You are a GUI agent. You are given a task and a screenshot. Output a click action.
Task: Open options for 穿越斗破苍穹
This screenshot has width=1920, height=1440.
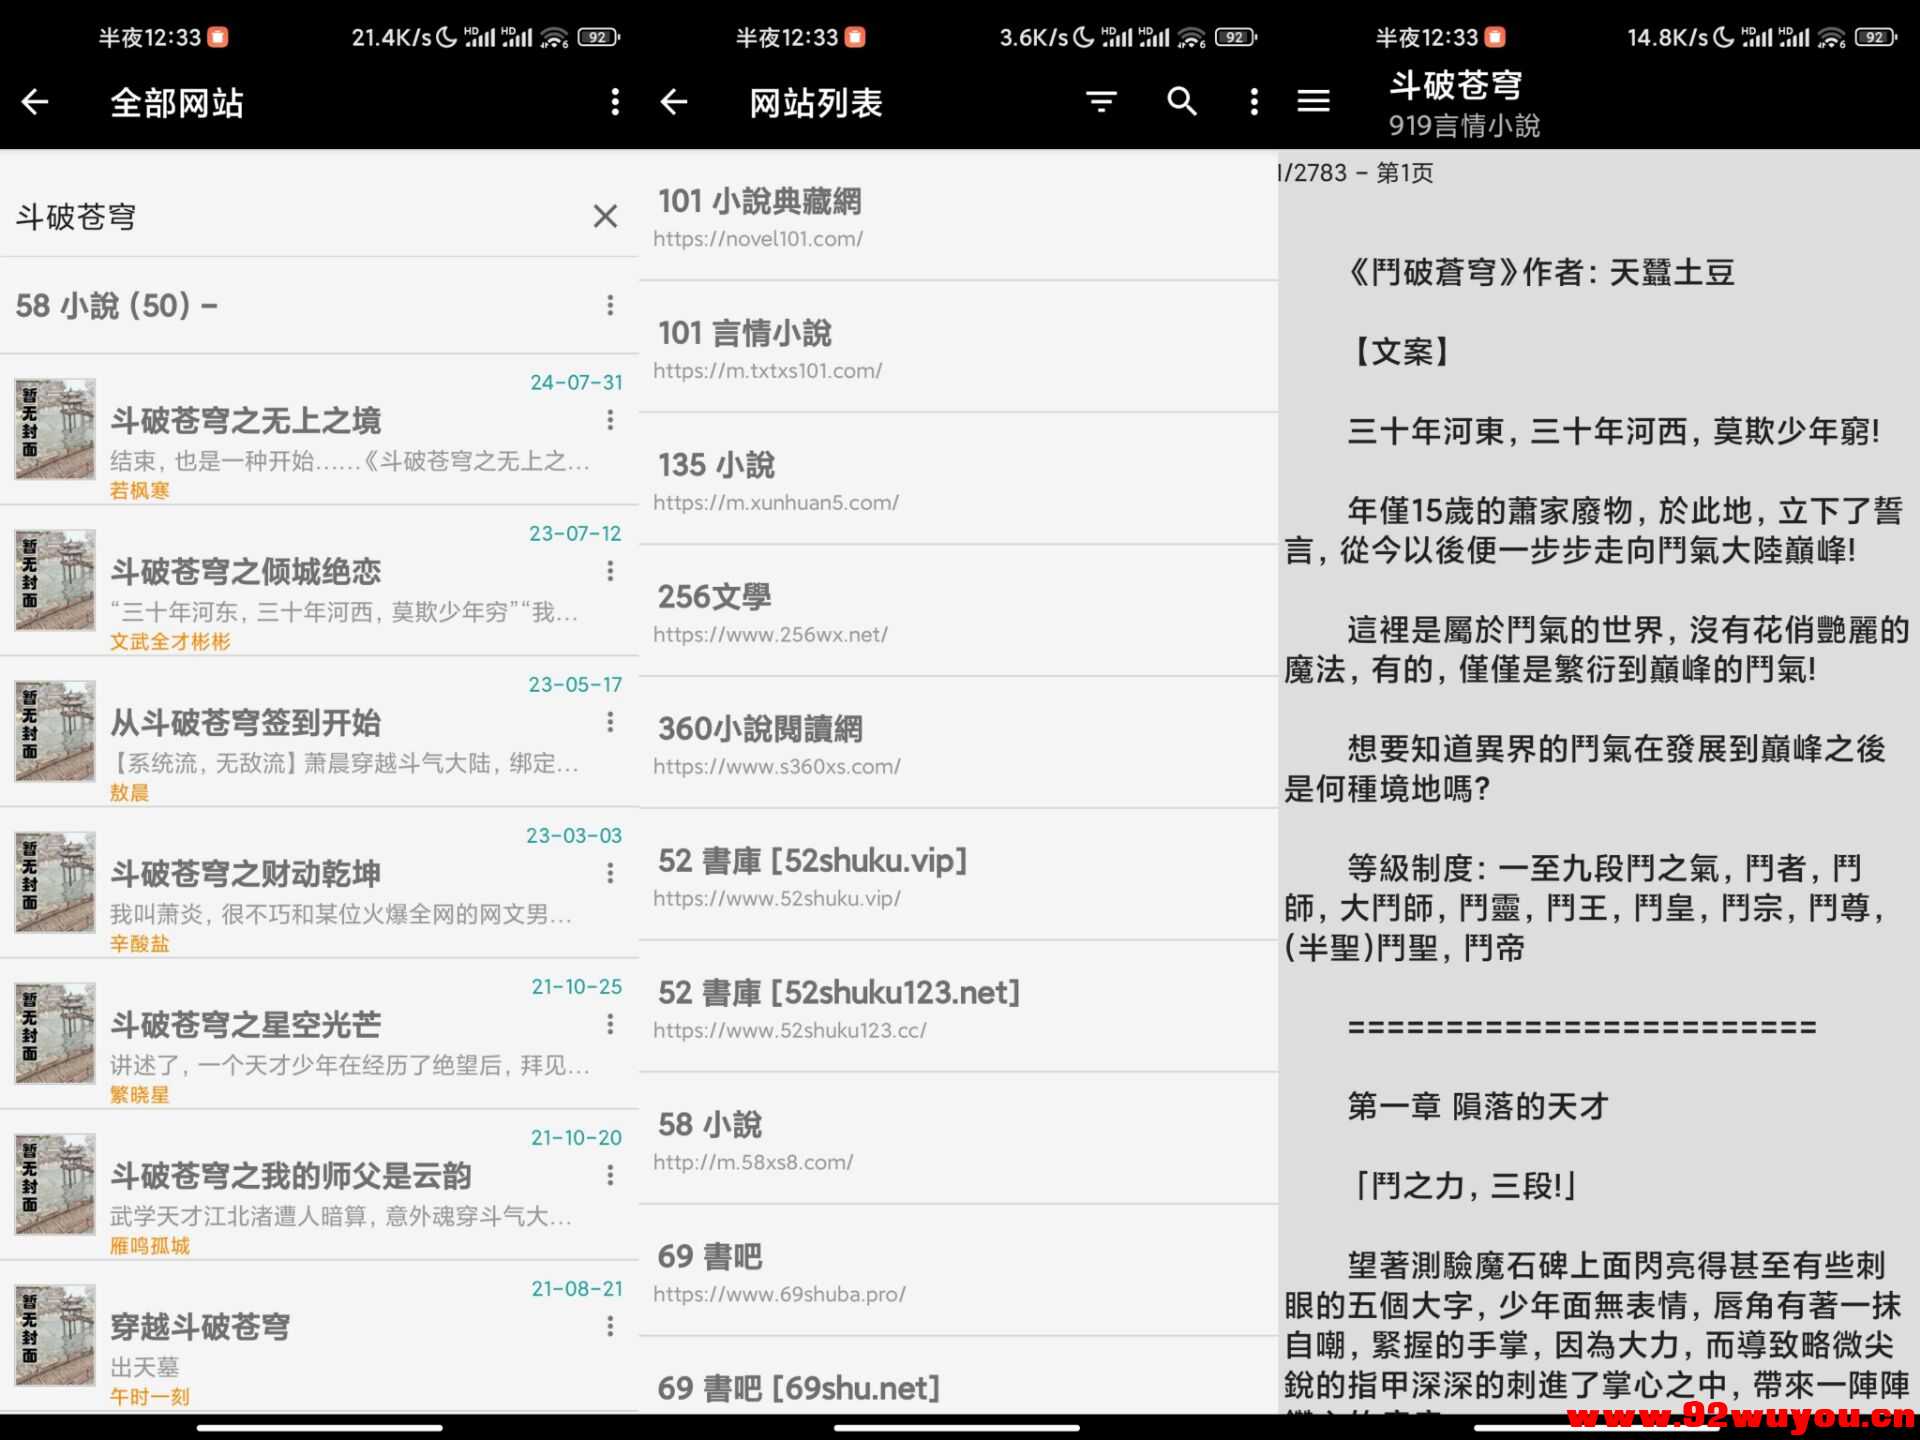click(610, 1325)
